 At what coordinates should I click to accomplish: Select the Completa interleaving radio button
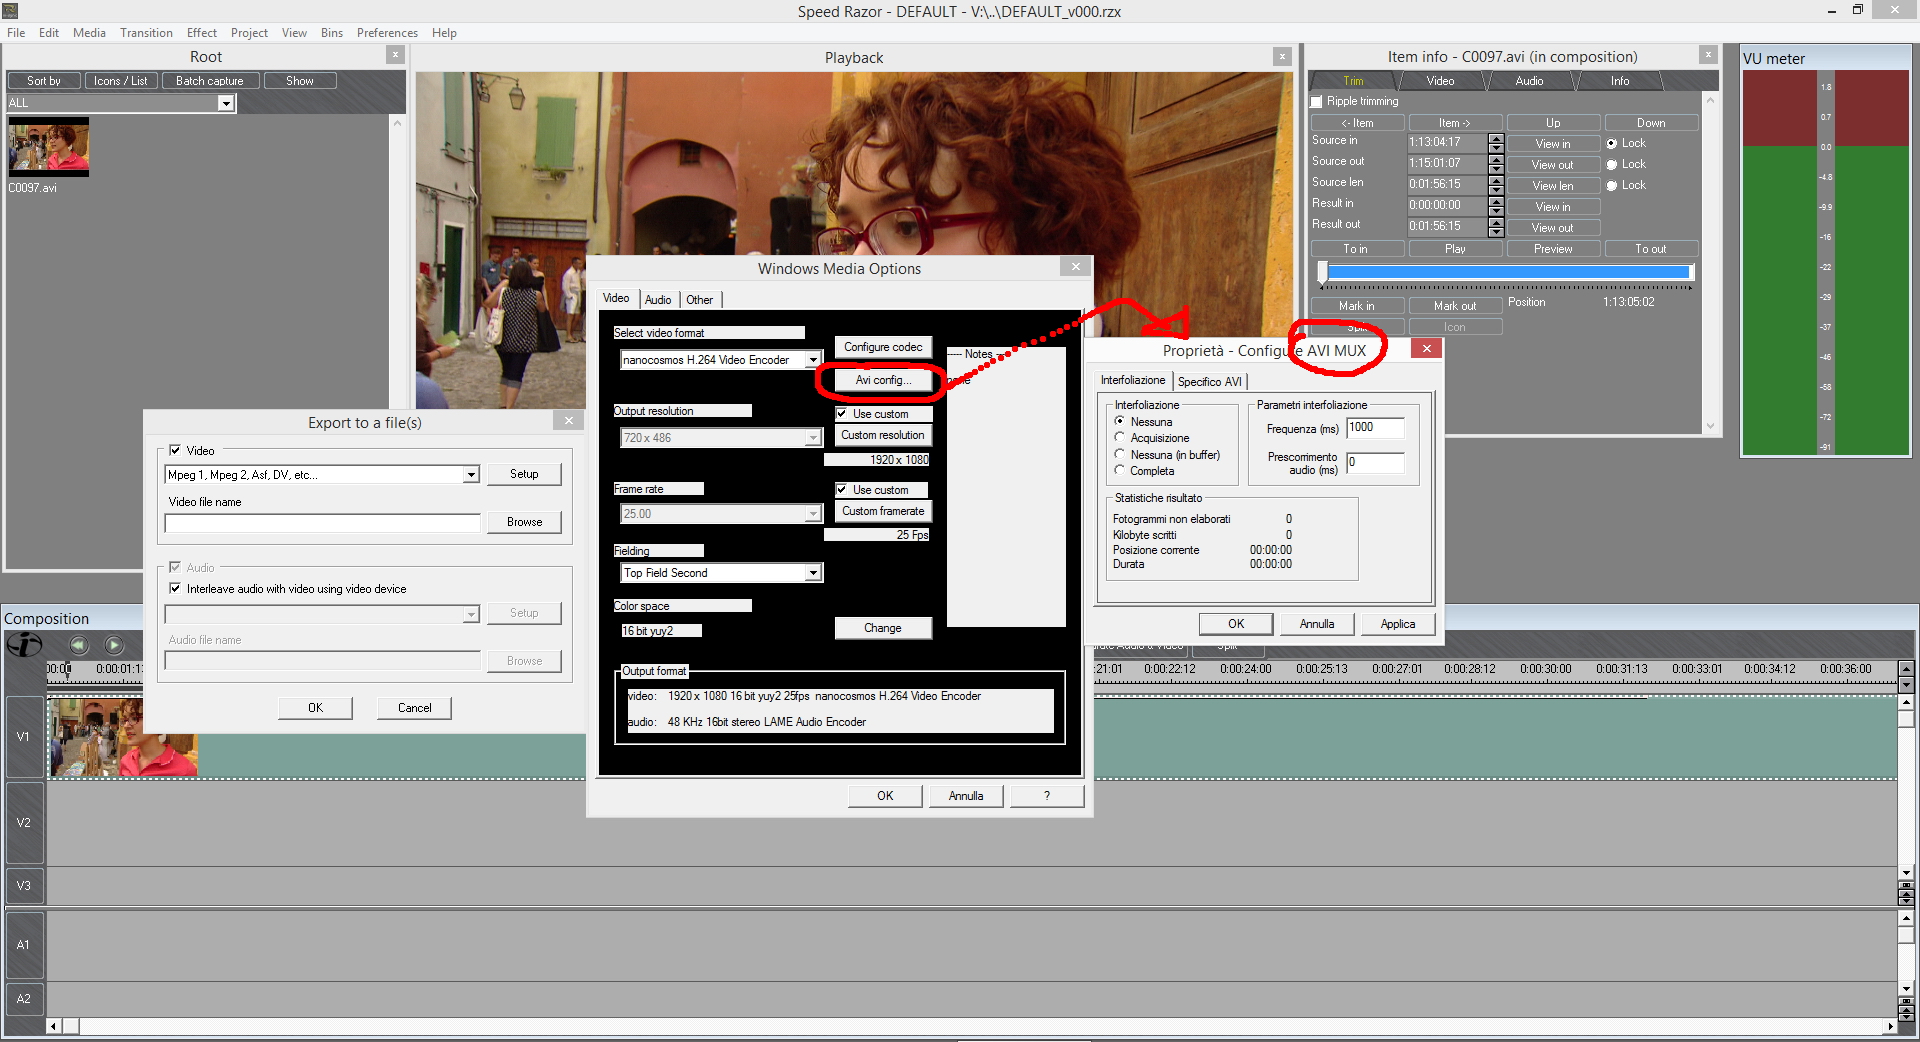[1120, 471]
